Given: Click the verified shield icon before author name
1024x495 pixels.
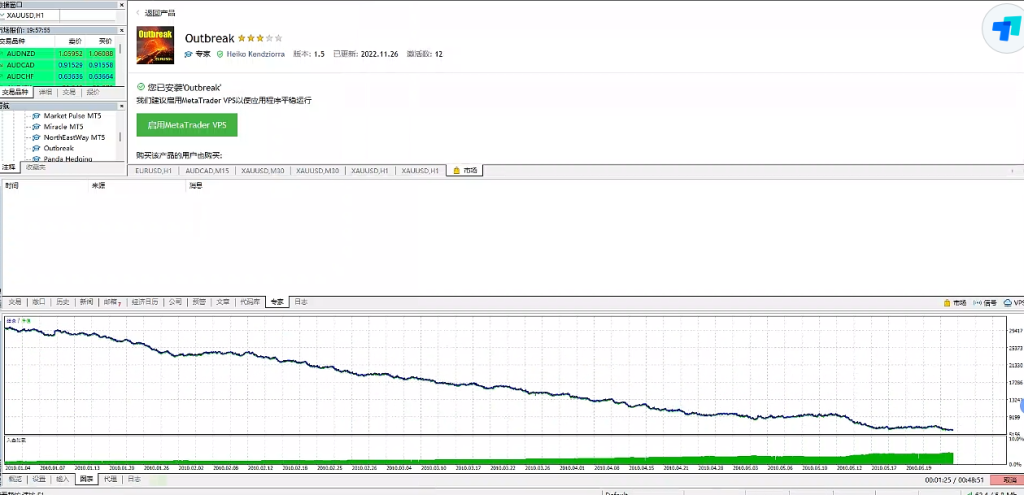Looking at the screenshot, I should point(219,54).
